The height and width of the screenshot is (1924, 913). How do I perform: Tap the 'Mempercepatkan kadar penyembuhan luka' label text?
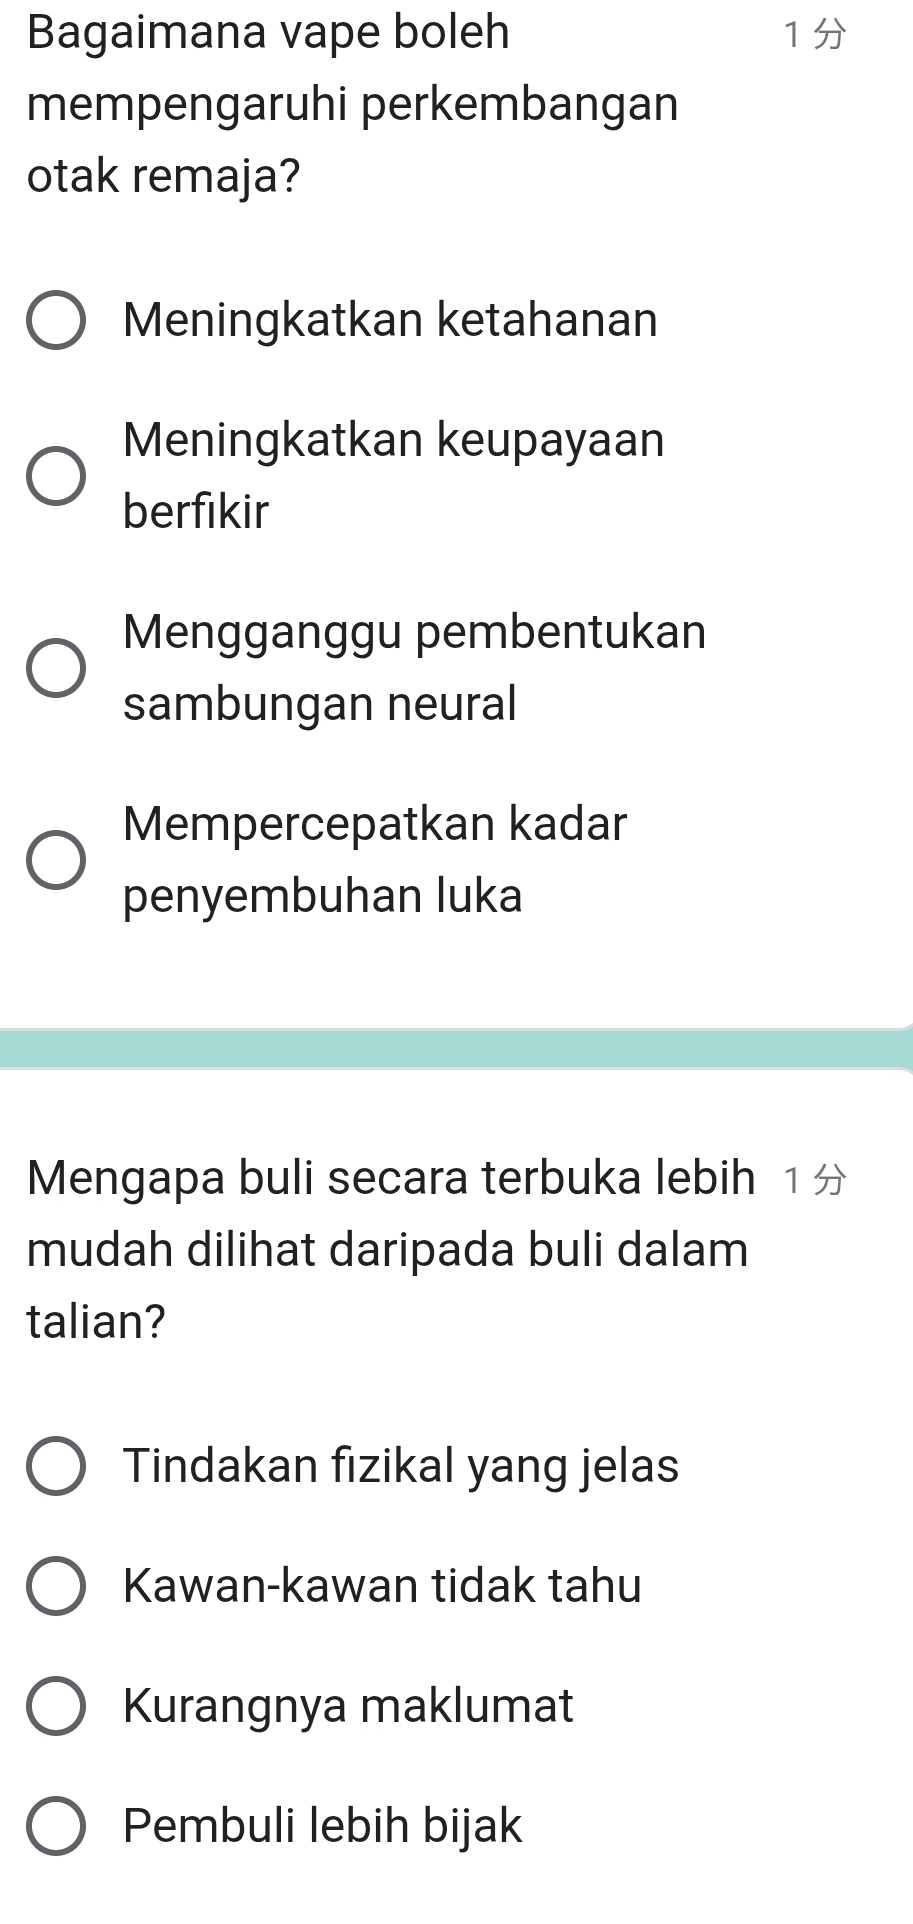click(x=375, y=859)
